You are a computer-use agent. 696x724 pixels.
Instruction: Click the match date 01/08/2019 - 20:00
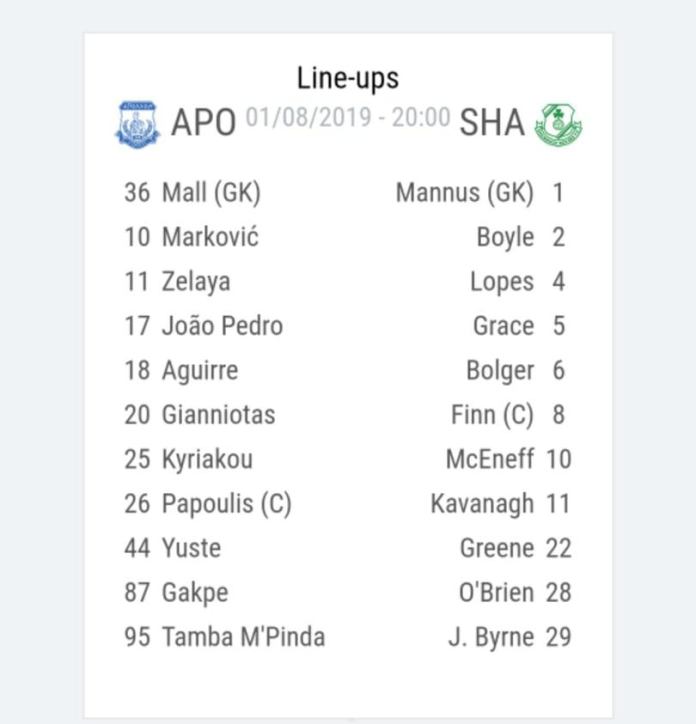(x=348, y=117)
